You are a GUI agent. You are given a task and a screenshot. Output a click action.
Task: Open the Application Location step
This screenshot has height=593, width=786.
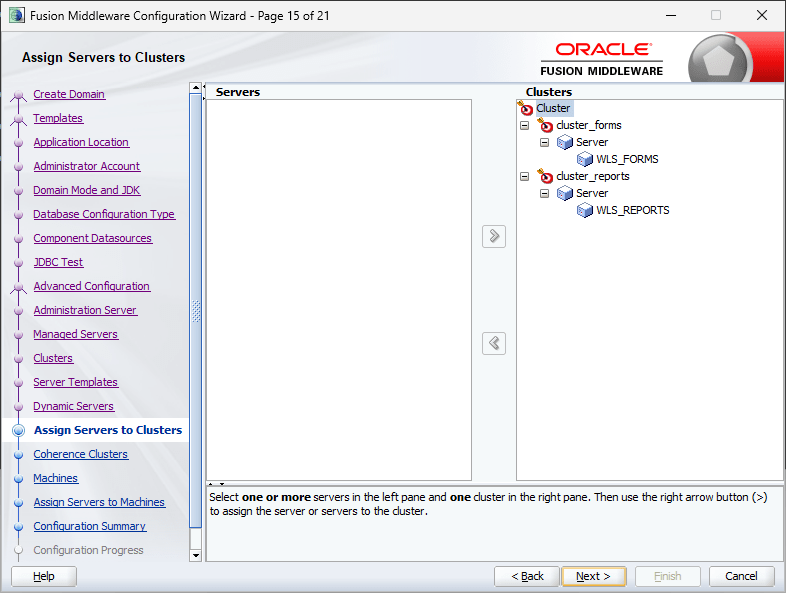(x=81, y=142)
